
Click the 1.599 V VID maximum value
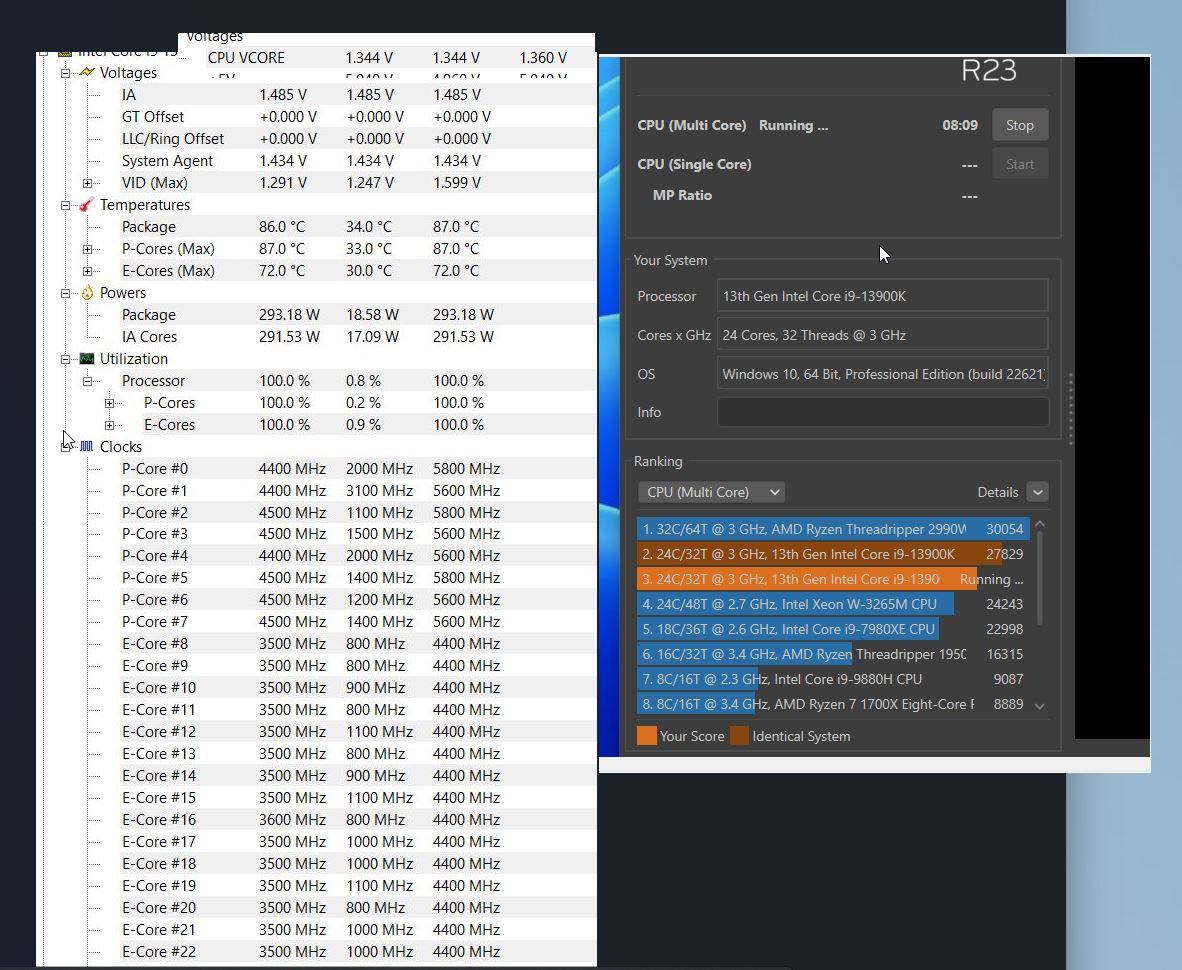457,182
